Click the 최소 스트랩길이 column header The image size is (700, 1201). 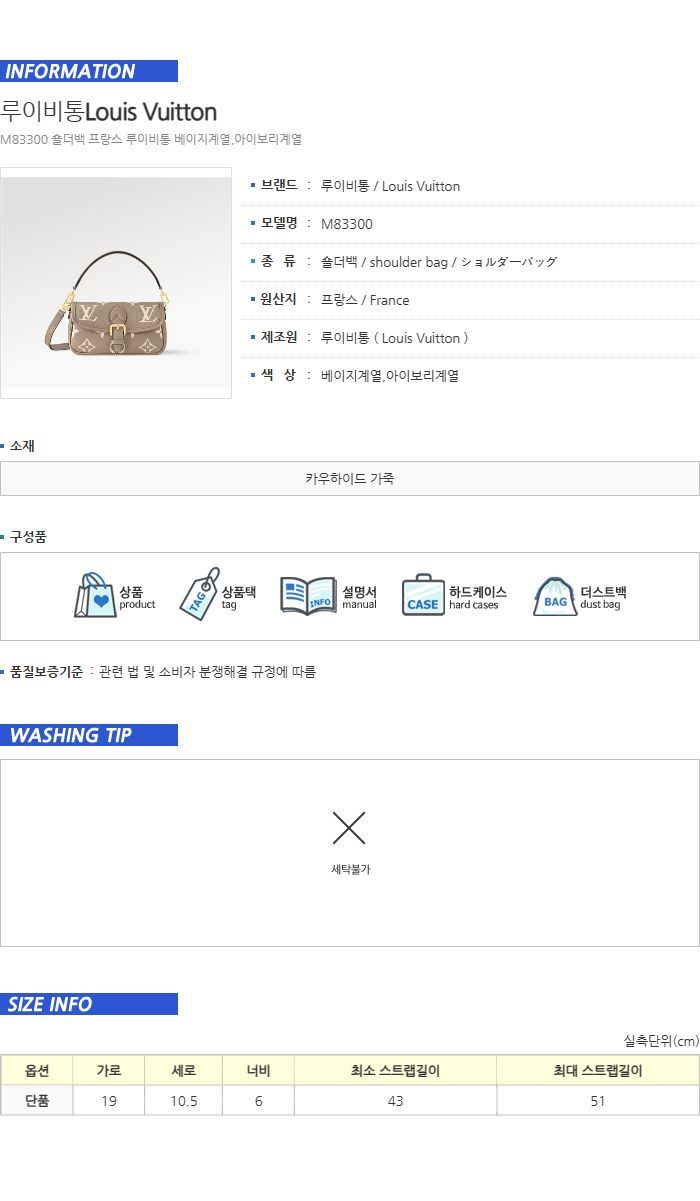coord(395,1070)
